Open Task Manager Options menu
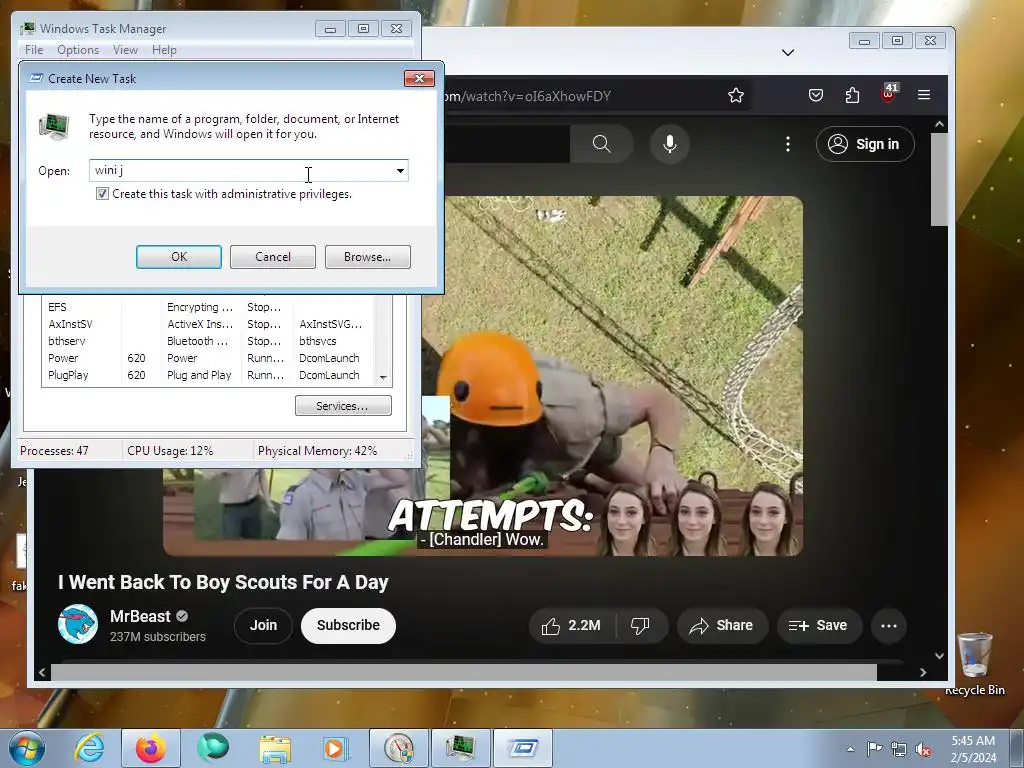Screen dimensions: 1024x768 click(x=78, y=50)
